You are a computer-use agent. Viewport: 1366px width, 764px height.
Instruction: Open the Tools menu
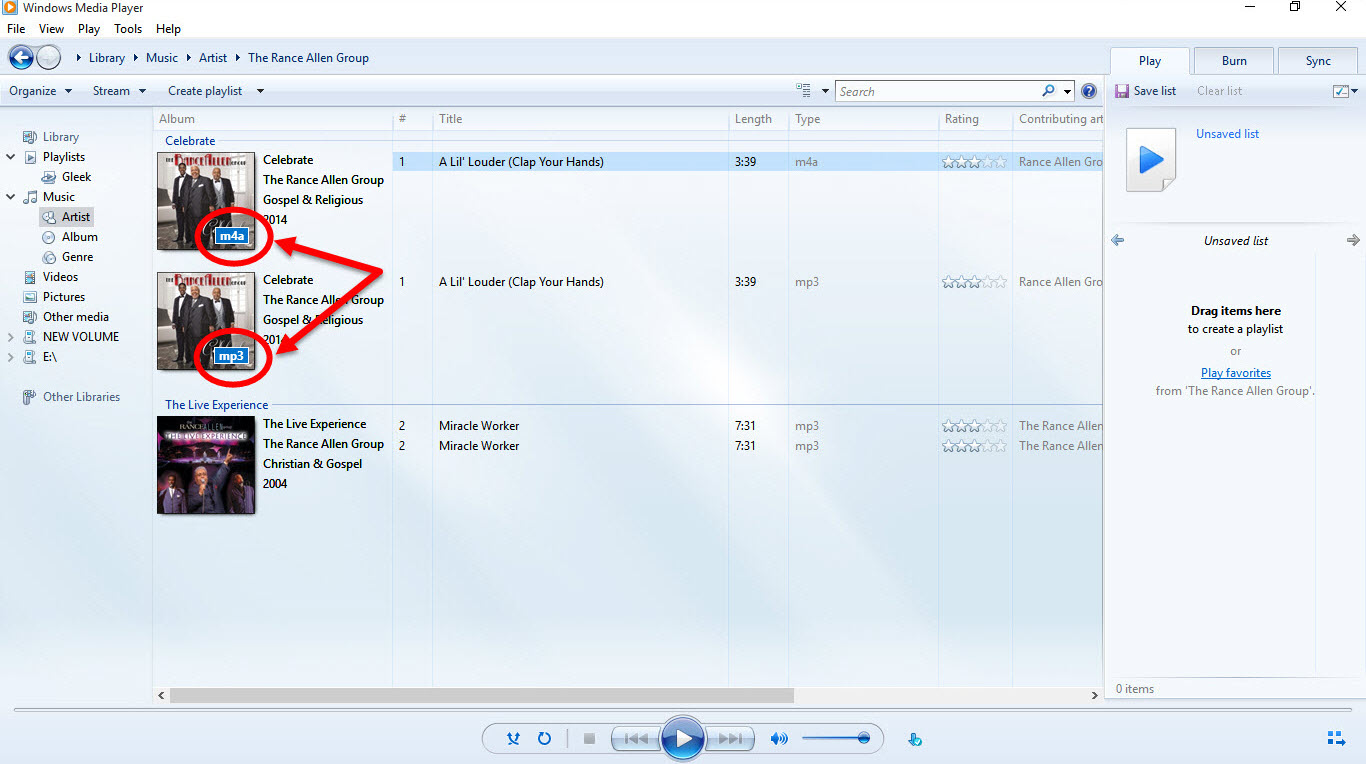click(128, 29)
